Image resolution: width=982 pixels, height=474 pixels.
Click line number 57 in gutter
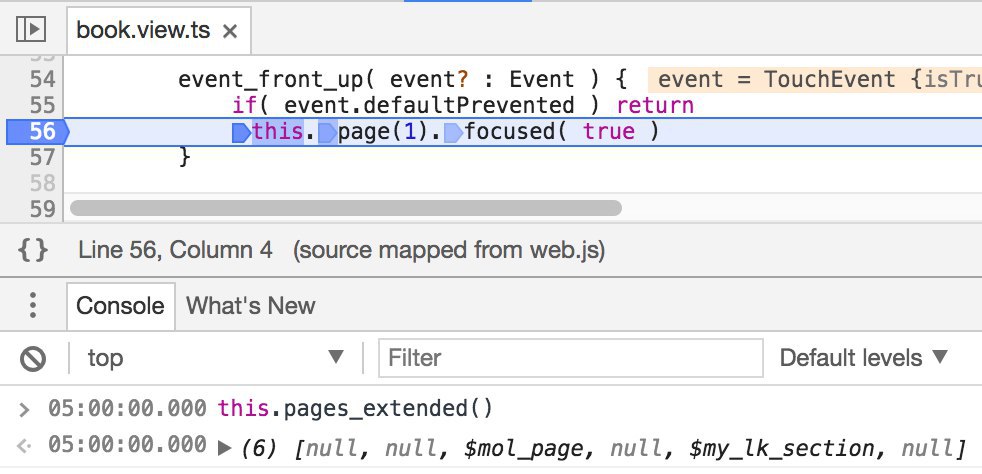(x=42, y=157)
